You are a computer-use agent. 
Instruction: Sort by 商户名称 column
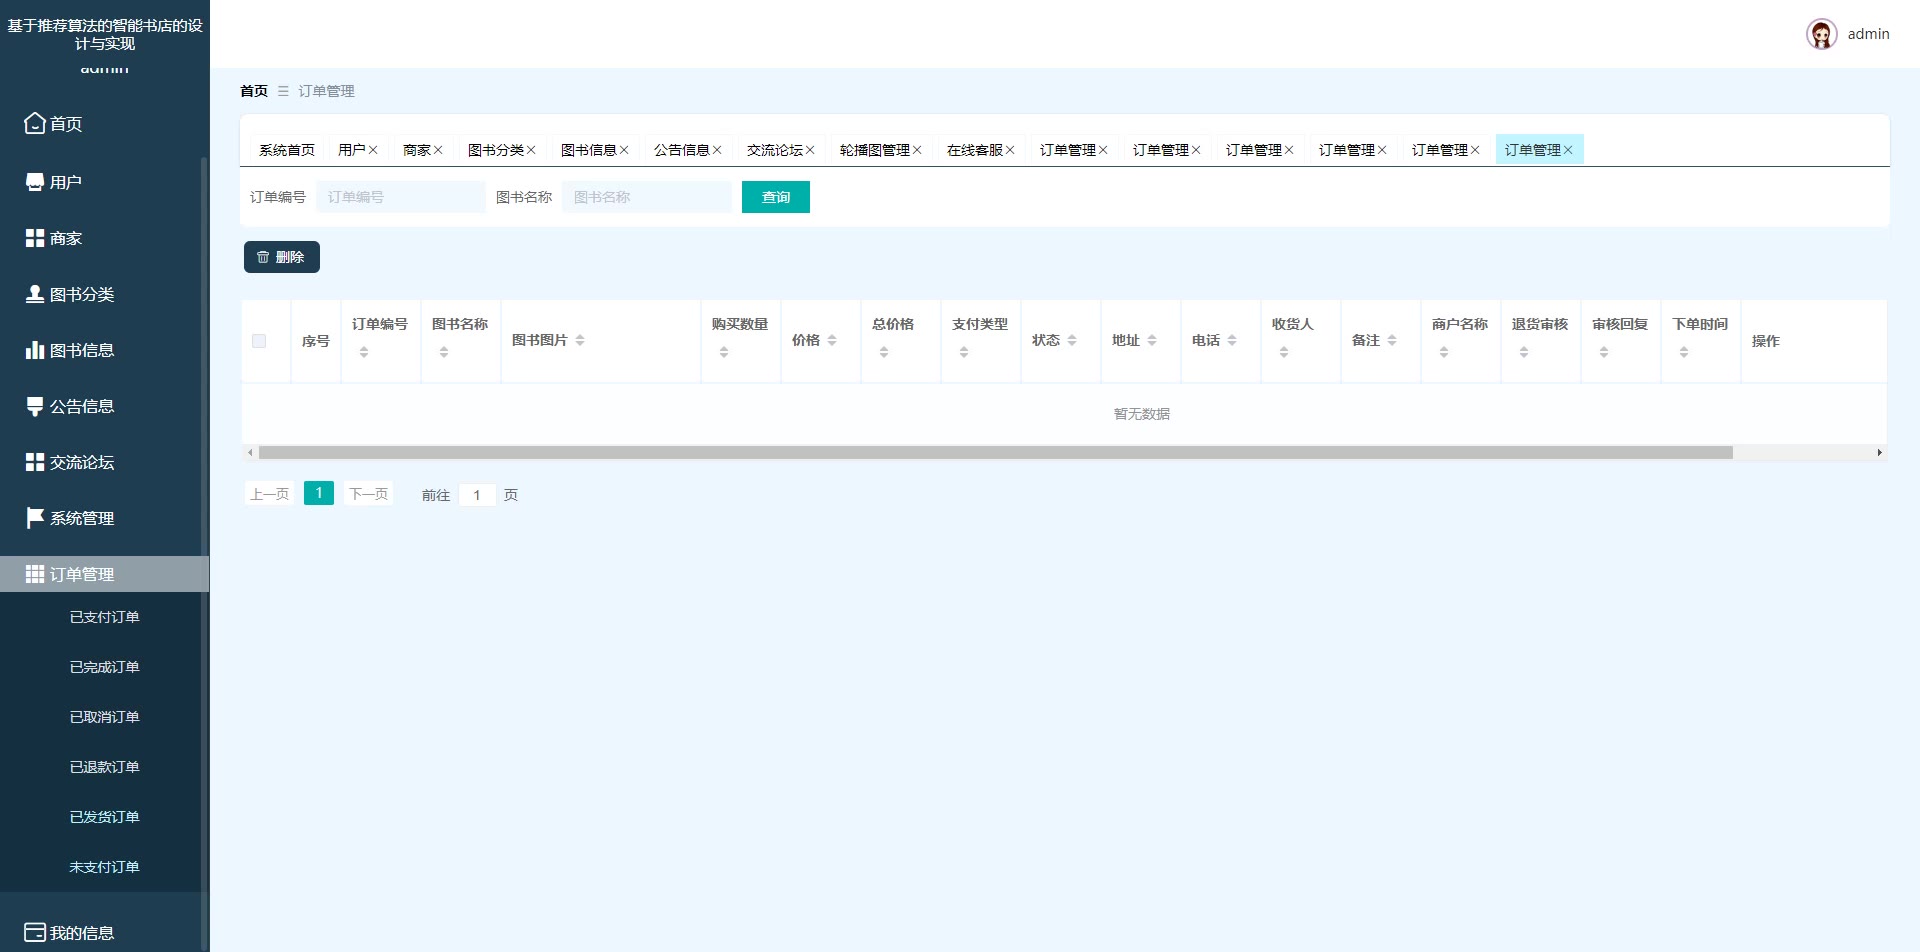pos(1444,352)
